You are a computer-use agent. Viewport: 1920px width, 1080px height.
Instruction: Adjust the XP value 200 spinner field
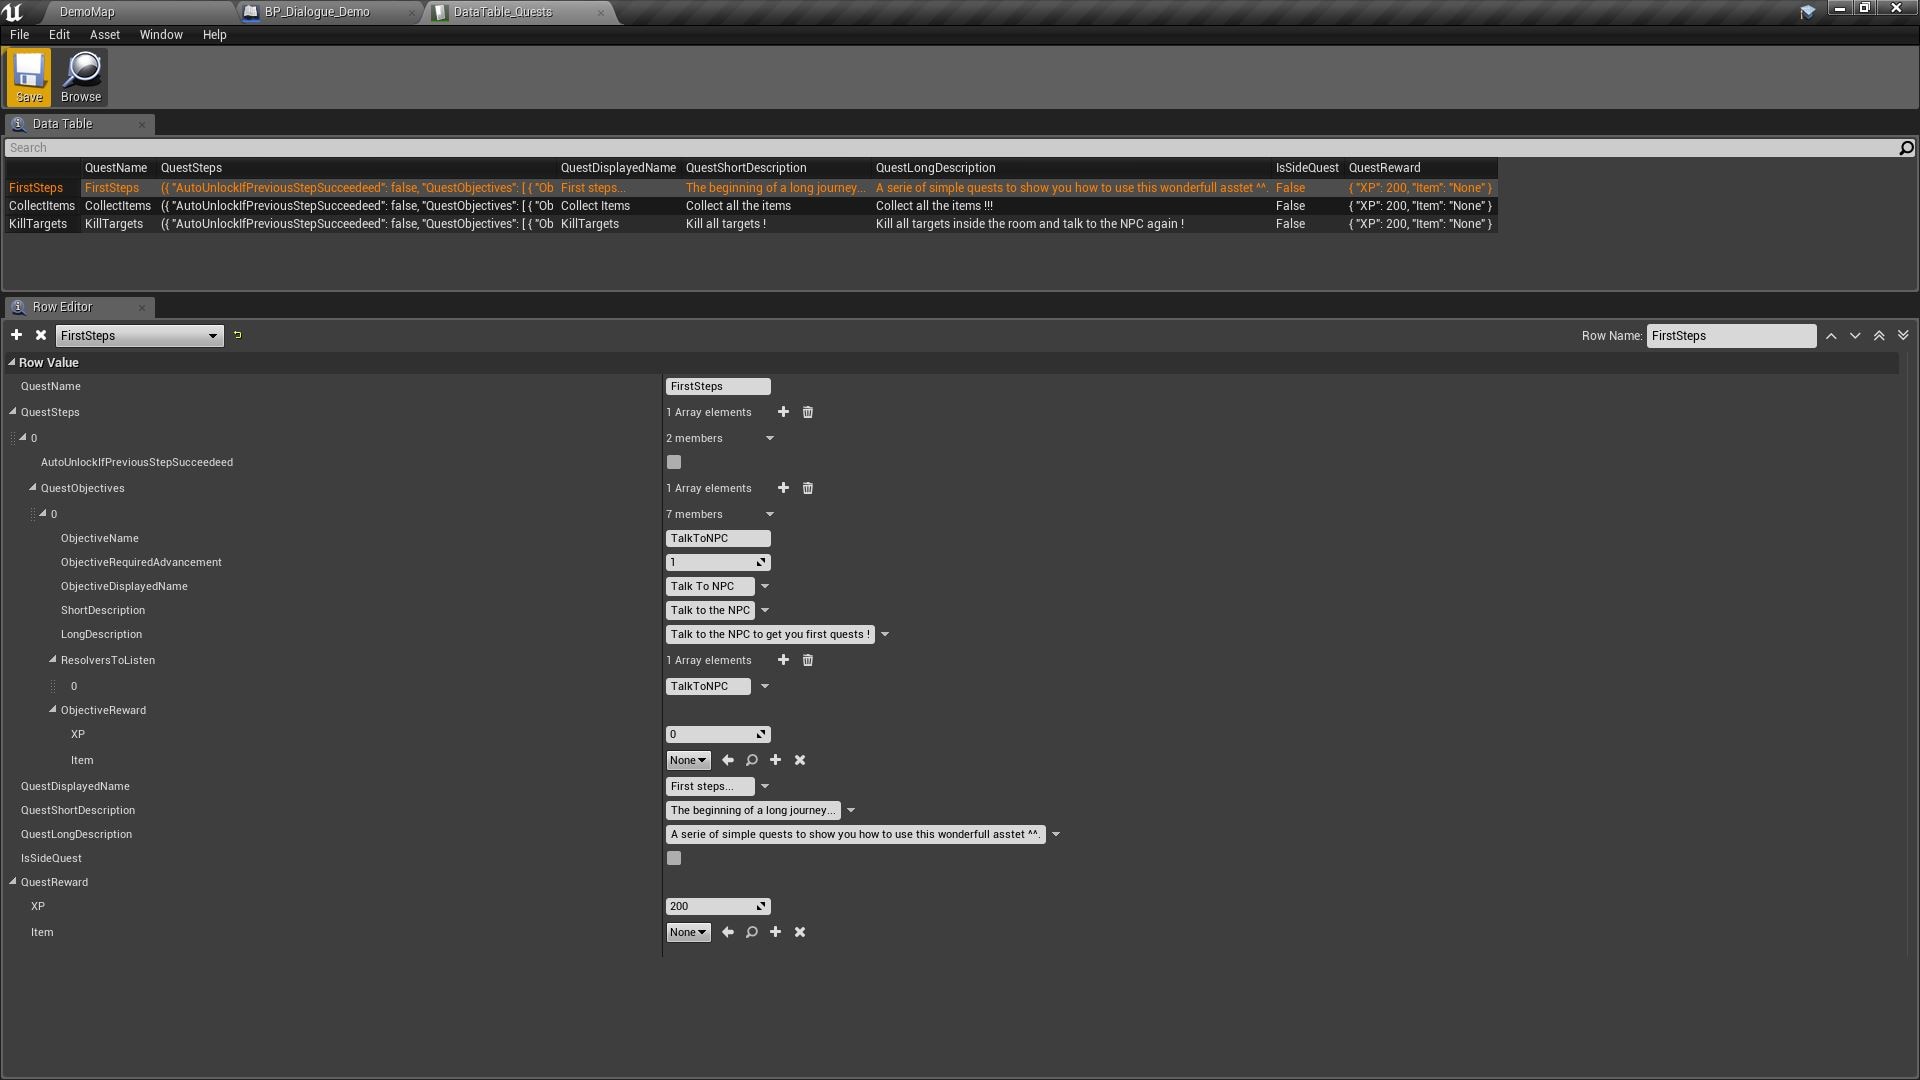tap(717, 905)
